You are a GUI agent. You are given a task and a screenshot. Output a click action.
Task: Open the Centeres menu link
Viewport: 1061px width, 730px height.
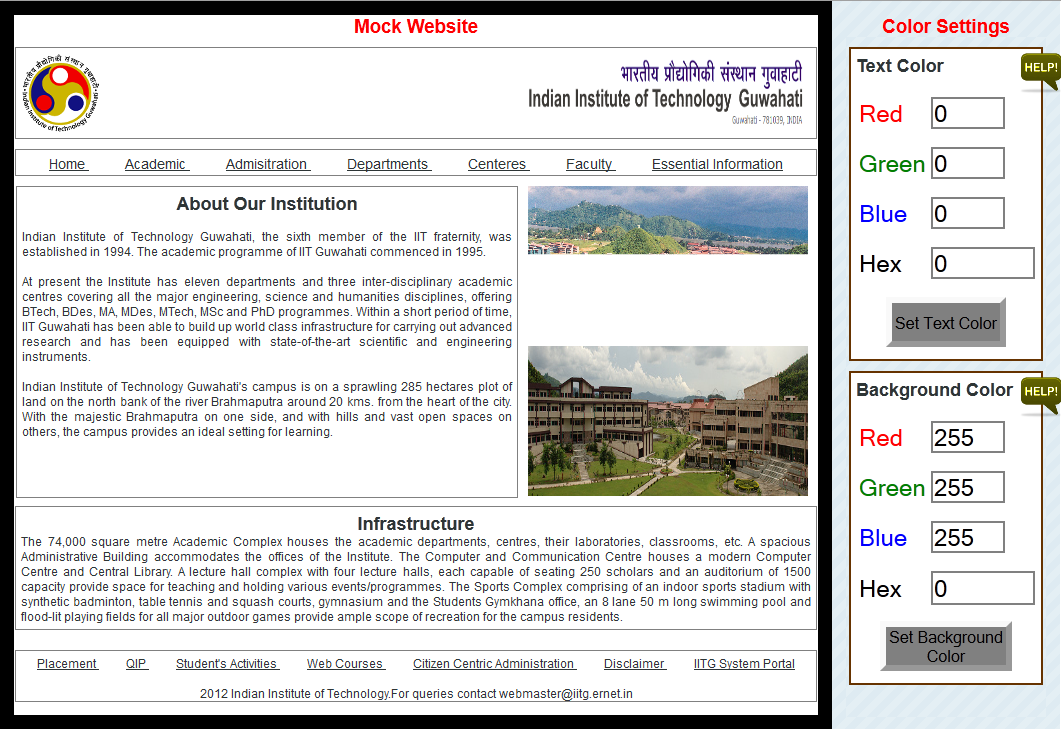498,164
